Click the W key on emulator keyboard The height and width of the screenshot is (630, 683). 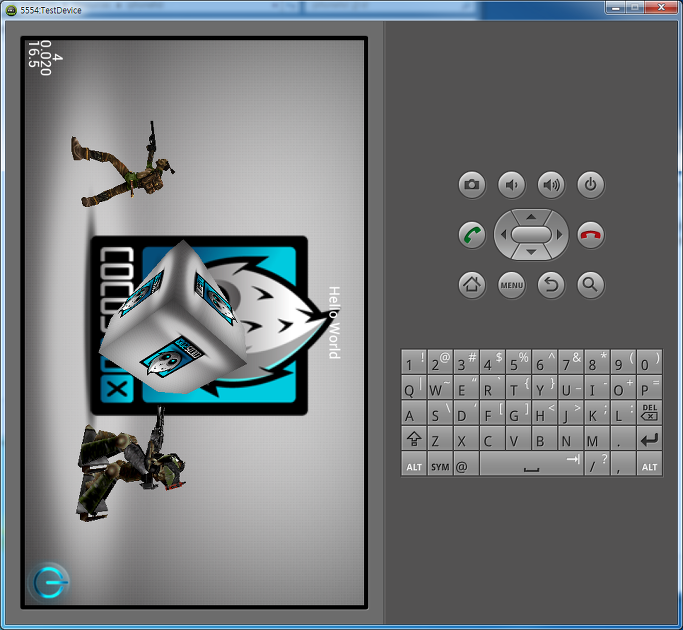440,387
